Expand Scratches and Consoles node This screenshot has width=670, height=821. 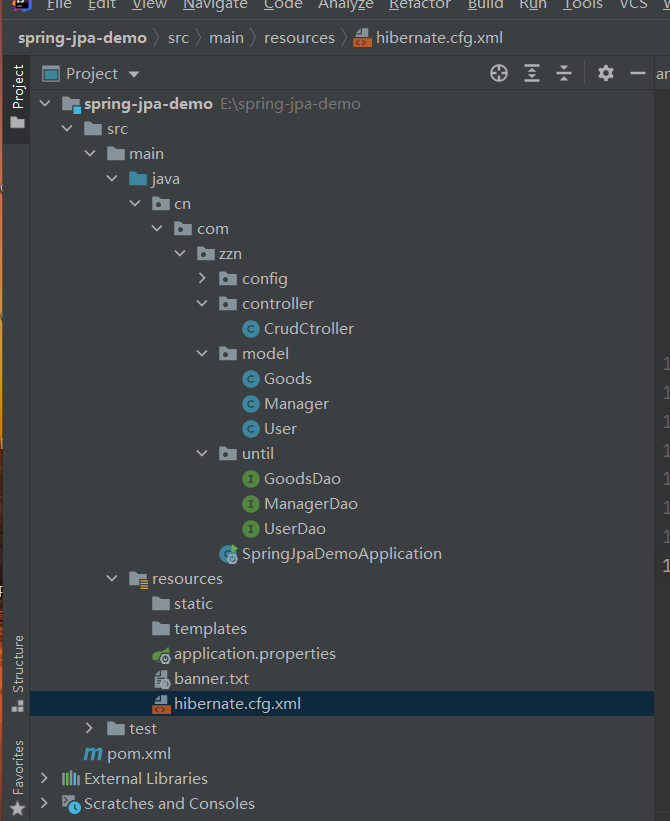coord(44,803)
